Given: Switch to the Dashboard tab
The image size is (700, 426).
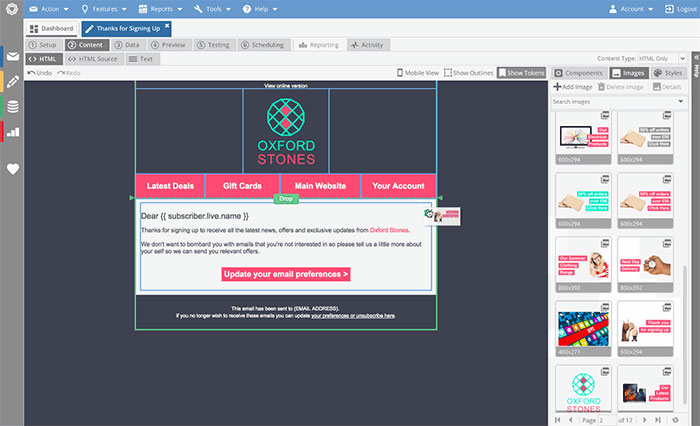Looking at the screenshot, I should [x=52, y=28].
